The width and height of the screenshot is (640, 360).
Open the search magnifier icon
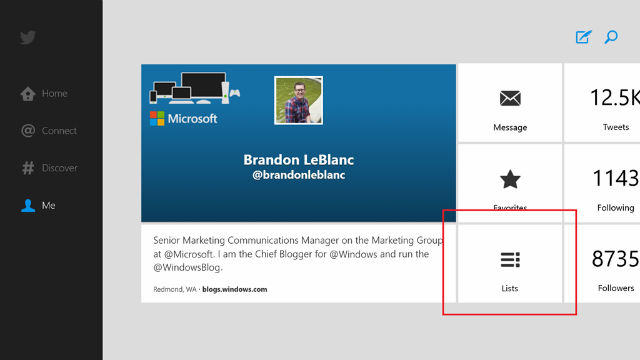[x=611, y=37]
